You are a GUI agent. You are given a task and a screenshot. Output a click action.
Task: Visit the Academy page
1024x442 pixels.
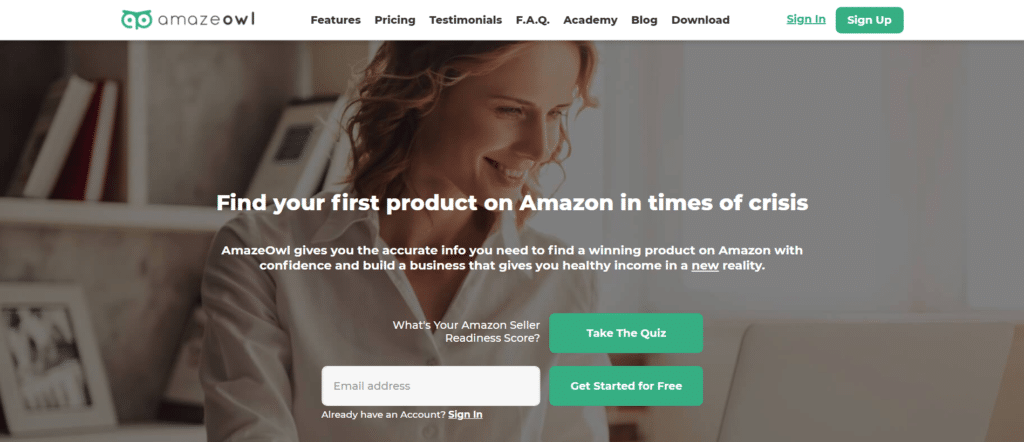click(x=590, y=20)
